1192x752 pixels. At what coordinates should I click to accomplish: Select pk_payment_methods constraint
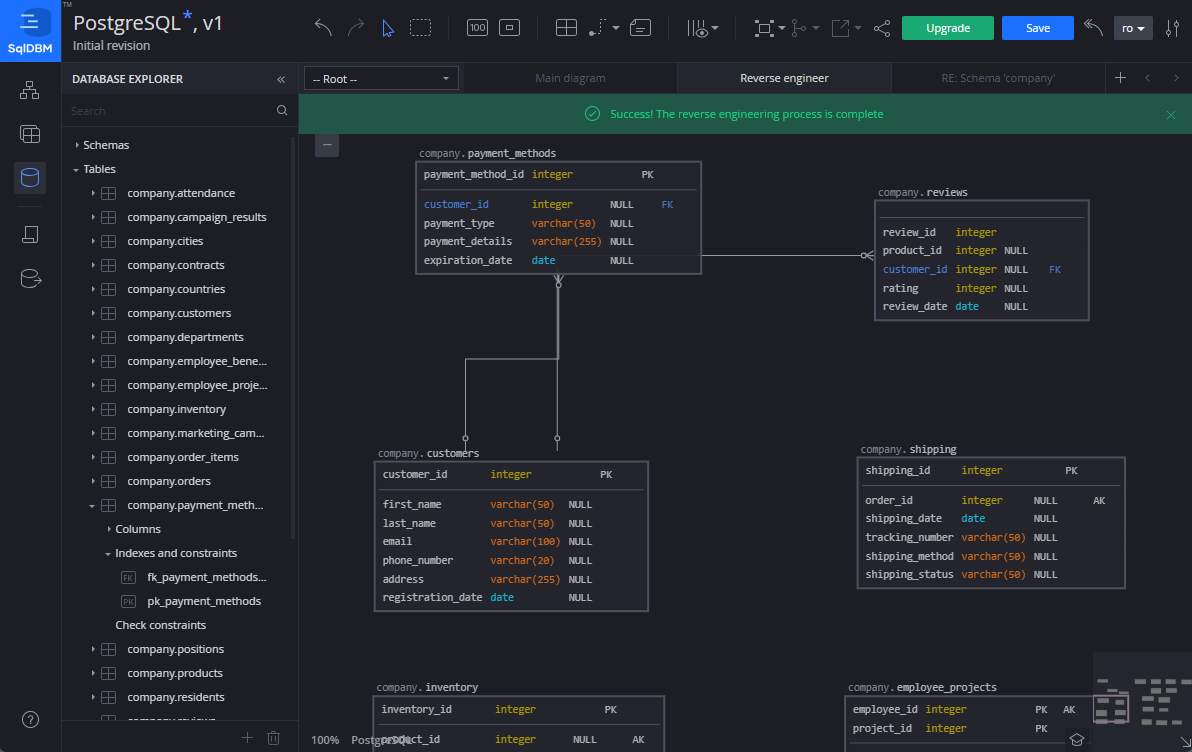[204, 601]
